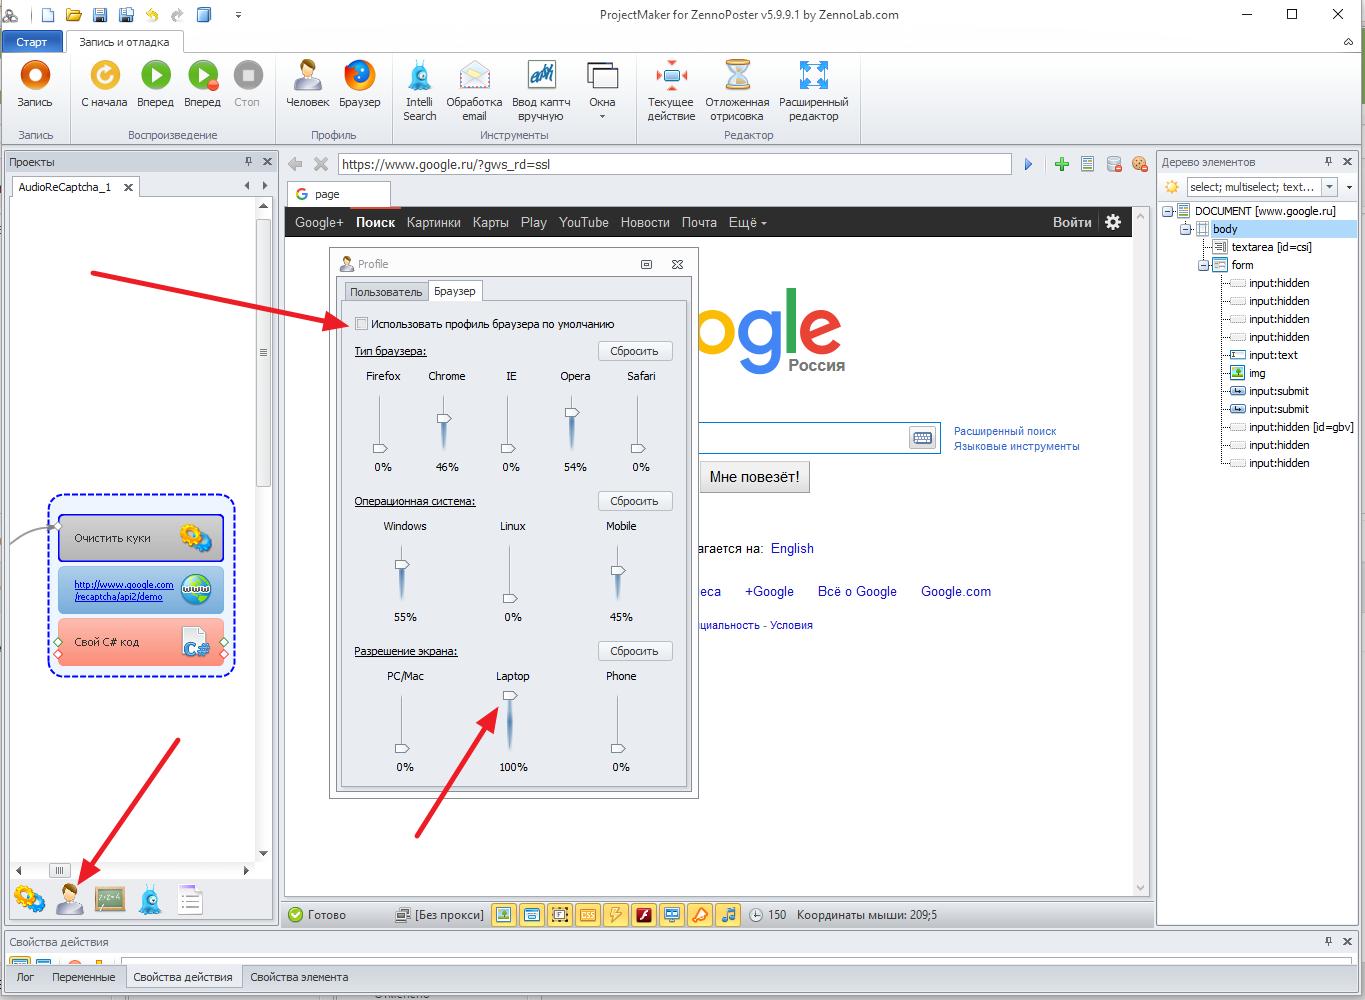Image resolution: width=1365 pixels, height=1000 pixels.
Task: Restart playback with 'С начала' button
Action: 105,77
